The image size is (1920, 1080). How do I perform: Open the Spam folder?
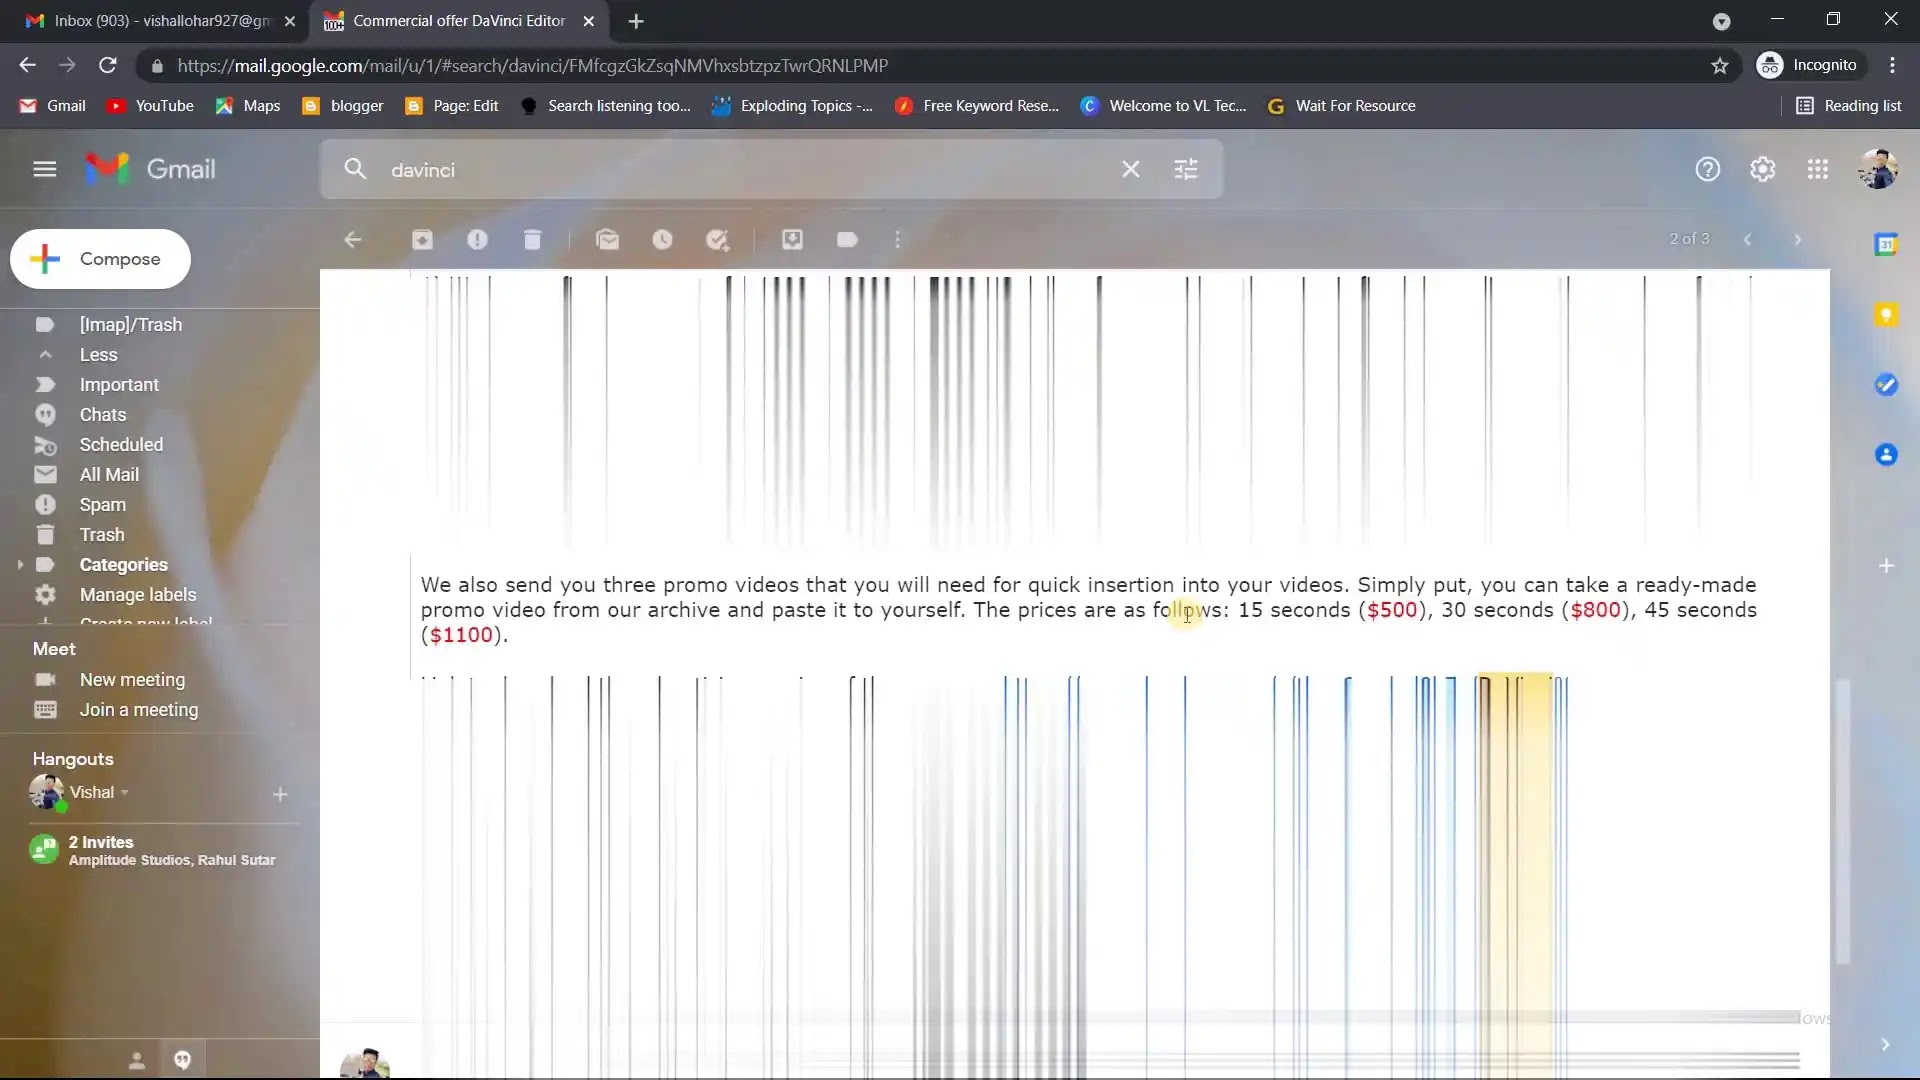102,505
